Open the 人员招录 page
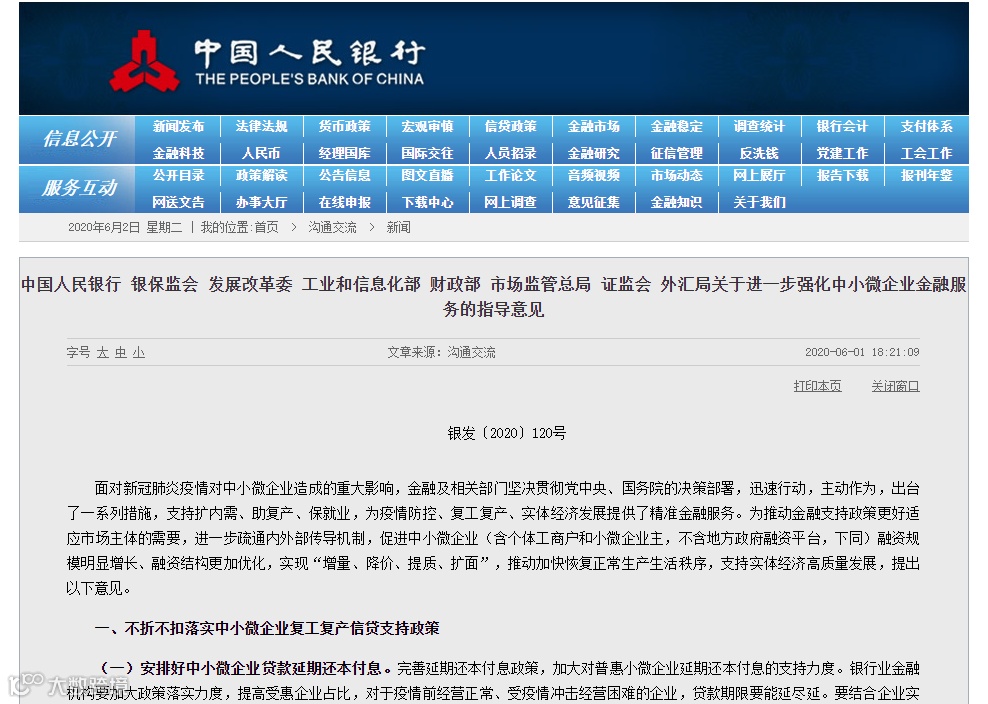This screenshot has width=988, height=704. click(510, 153)
